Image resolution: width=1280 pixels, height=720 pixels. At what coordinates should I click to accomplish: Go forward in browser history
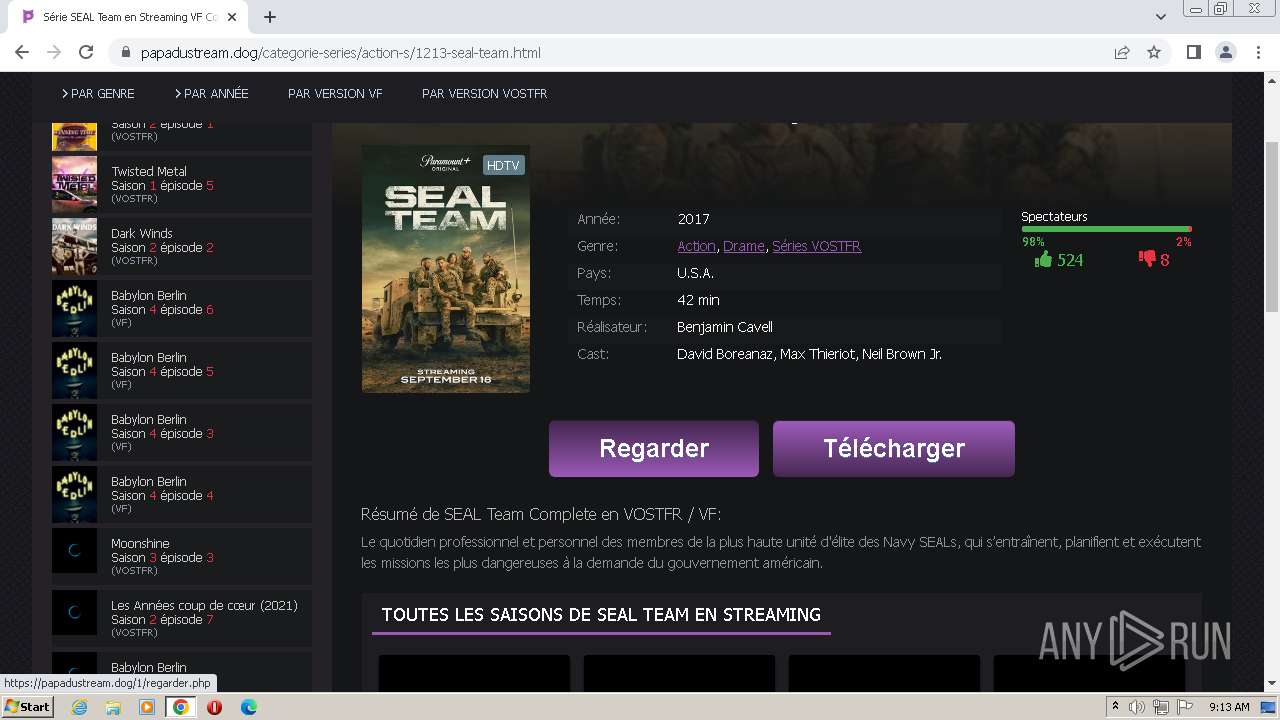pyautogui.click(x=54, y=53)
